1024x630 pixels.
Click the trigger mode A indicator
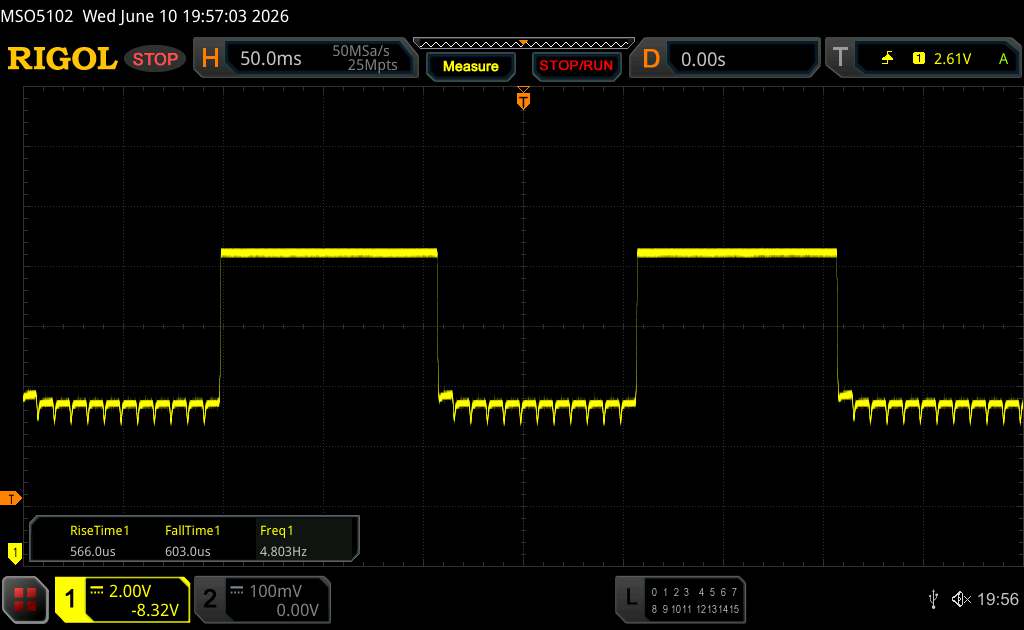click(1003, 59)
